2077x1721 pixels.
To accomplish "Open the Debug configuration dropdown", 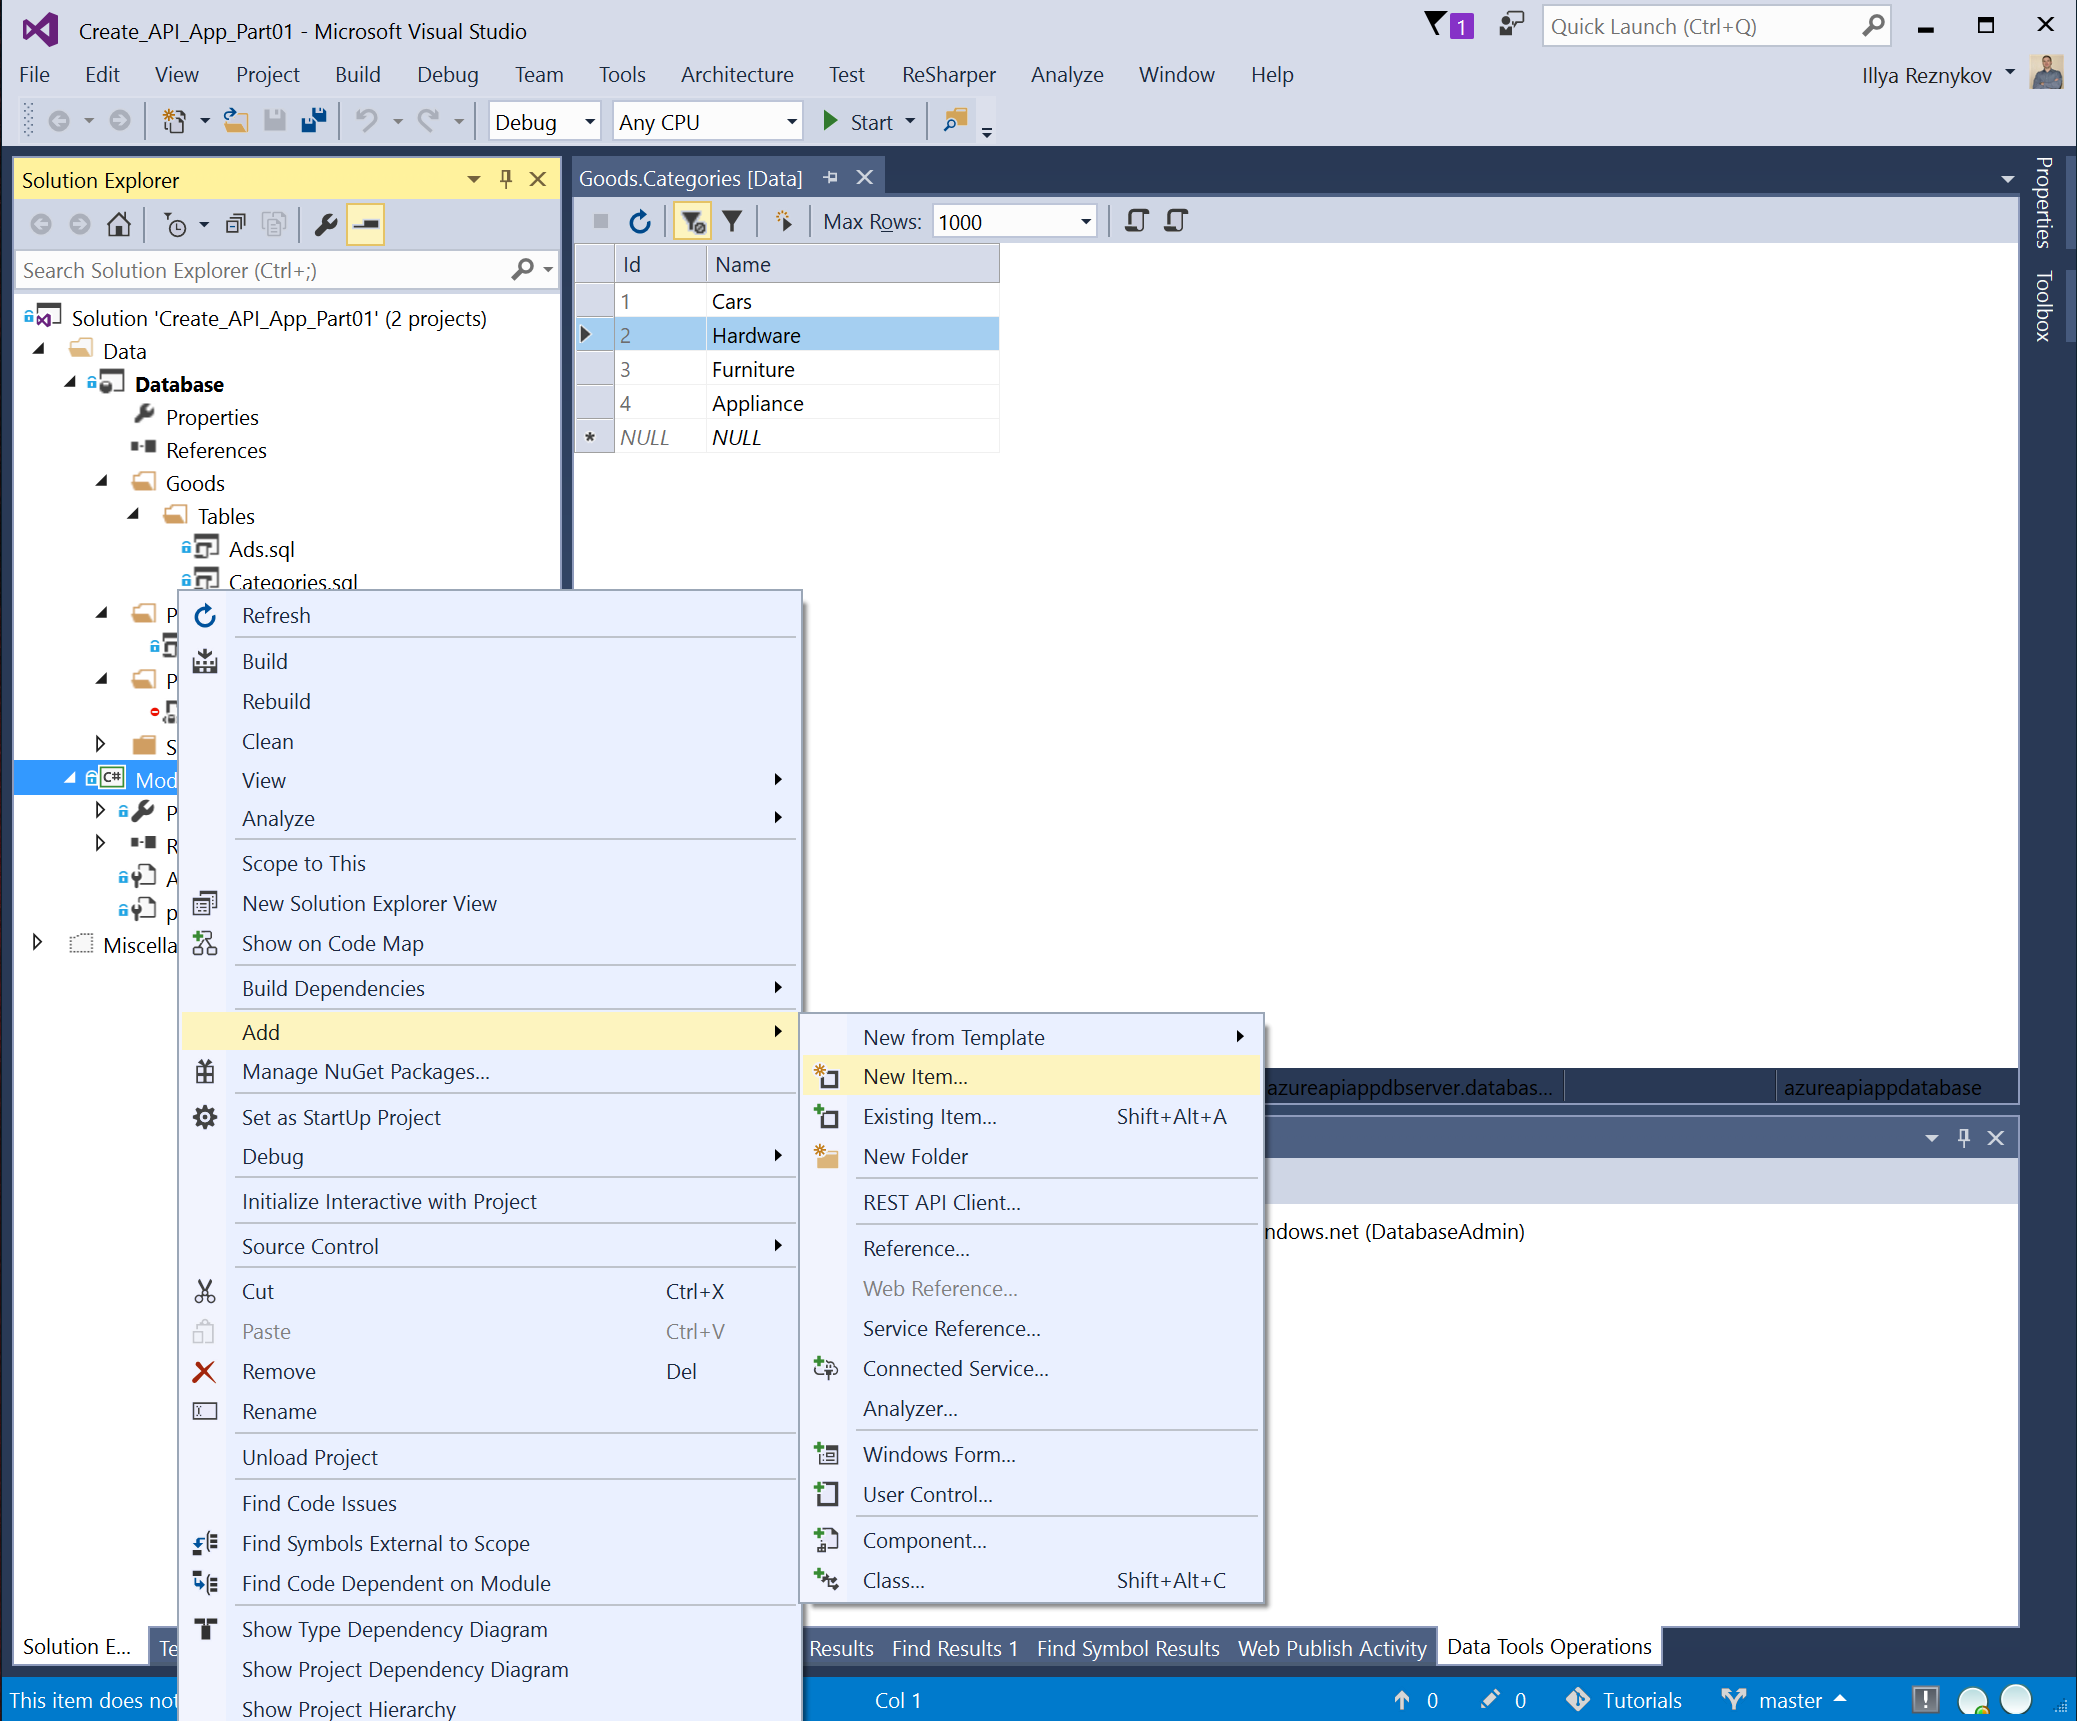I will [x=590, y=122].
